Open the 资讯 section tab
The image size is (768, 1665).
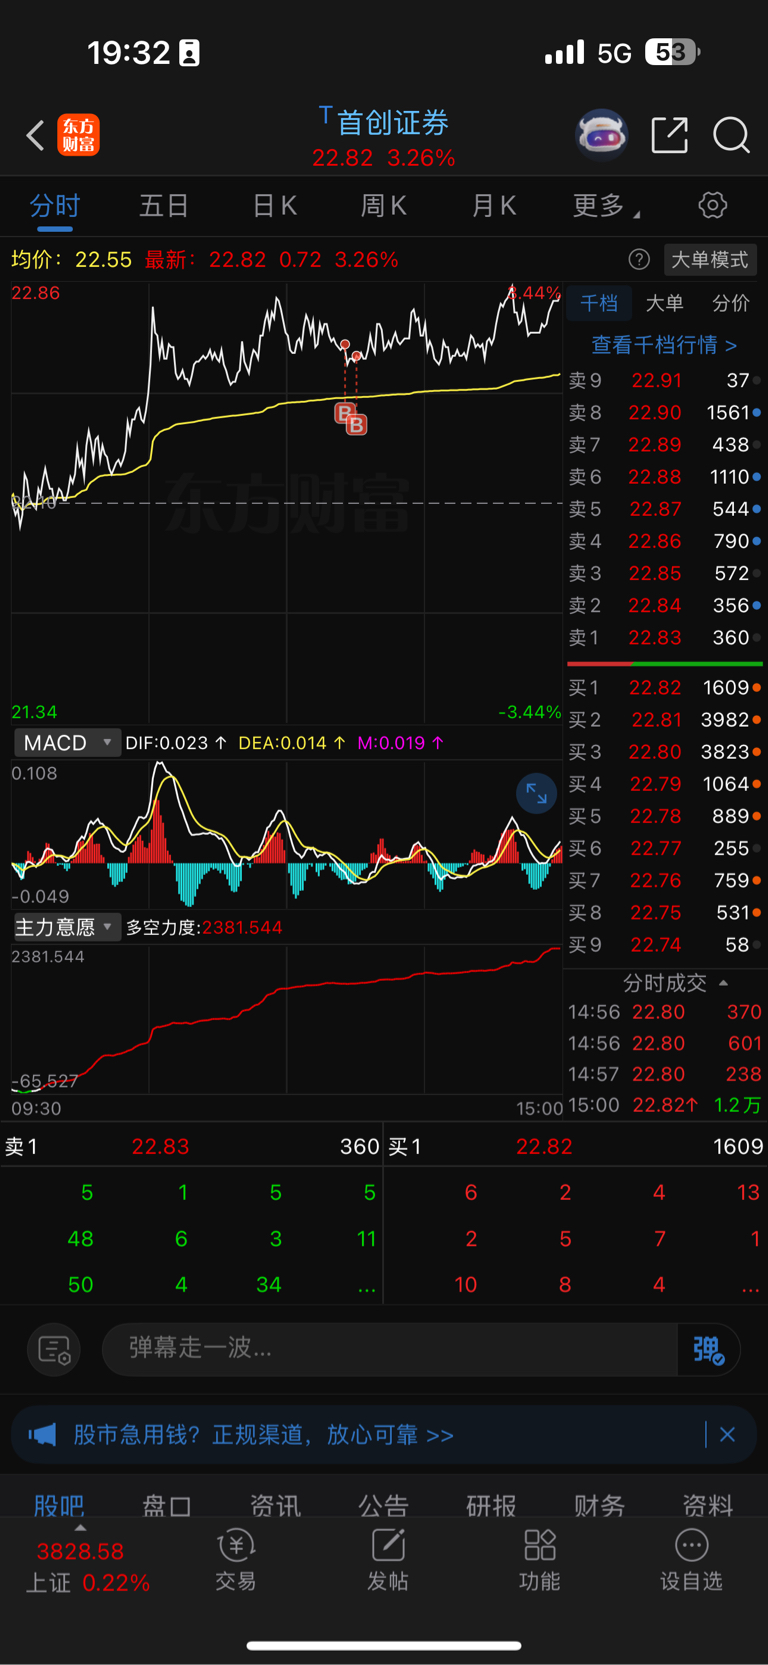[x=275, y=1505]
